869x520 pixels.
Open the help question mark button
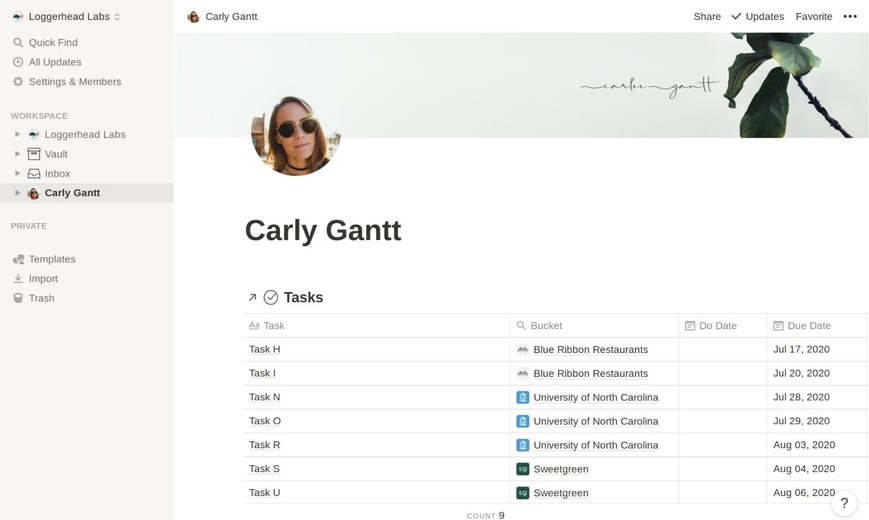[x=844, y=503]
